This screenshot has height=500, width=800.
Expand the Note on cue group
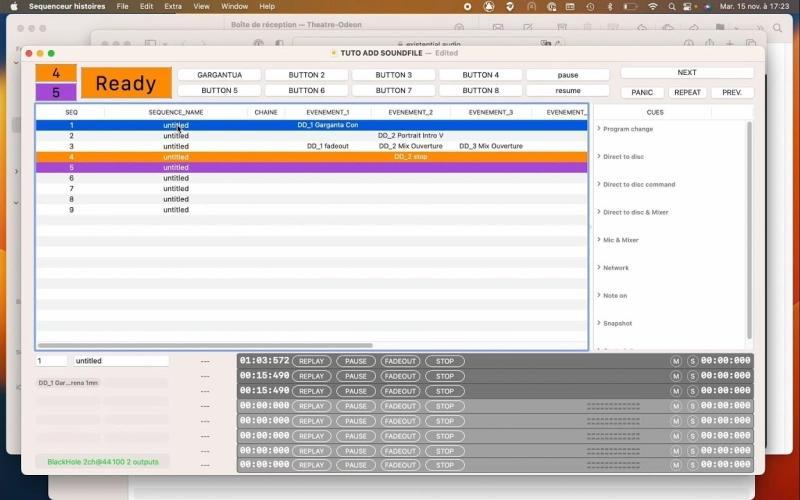[x=599, y=295]
